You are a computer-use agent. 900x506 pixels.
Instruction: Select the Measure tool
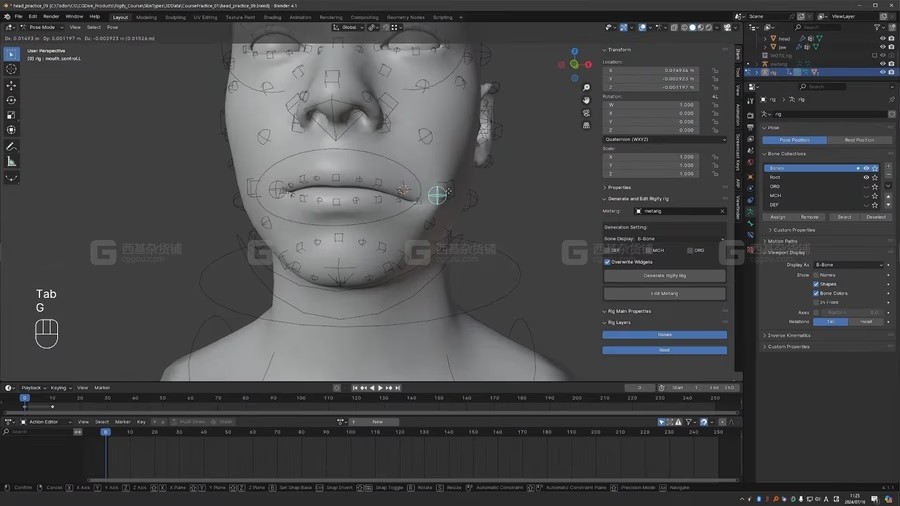11,162
